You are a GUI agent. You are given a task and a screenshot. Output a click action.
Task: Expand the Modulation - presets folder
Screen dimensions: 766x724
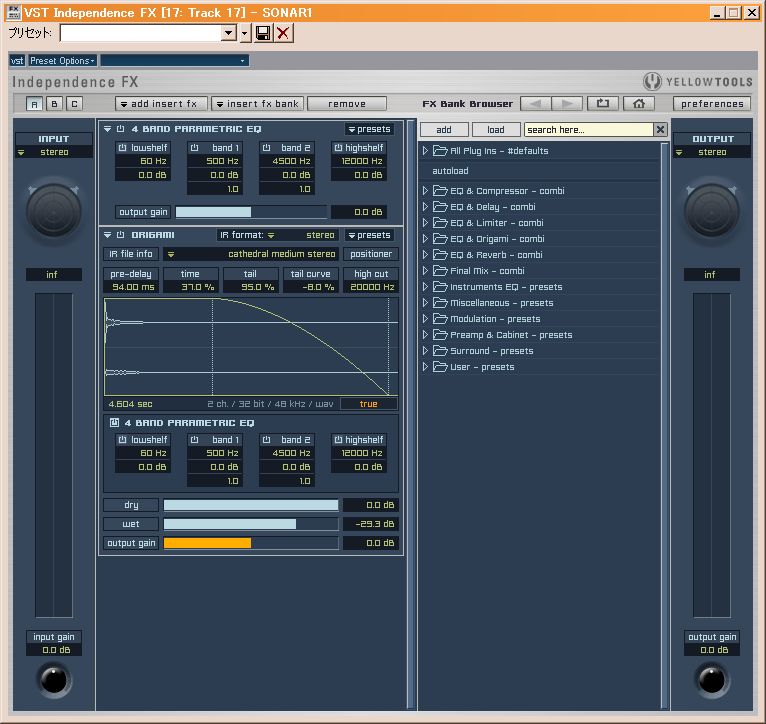tap(425, 319)
